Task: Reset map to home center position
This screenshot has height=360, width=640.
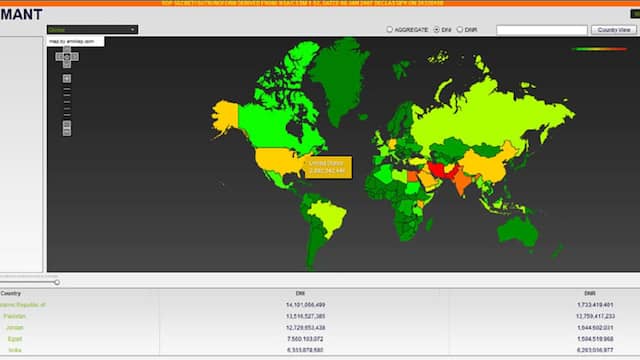Action: (x=67, y=57)
